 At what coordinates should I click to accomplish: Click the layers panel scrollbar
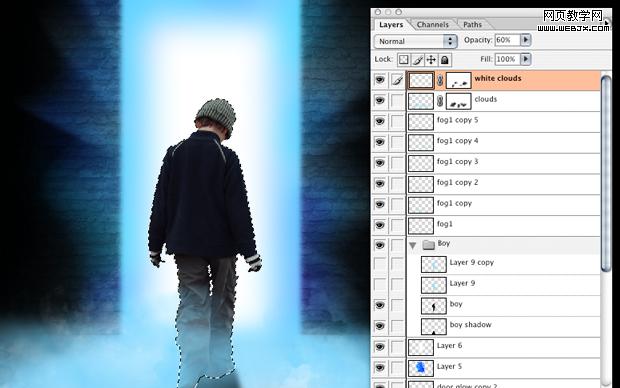click(x=606, y=174)
